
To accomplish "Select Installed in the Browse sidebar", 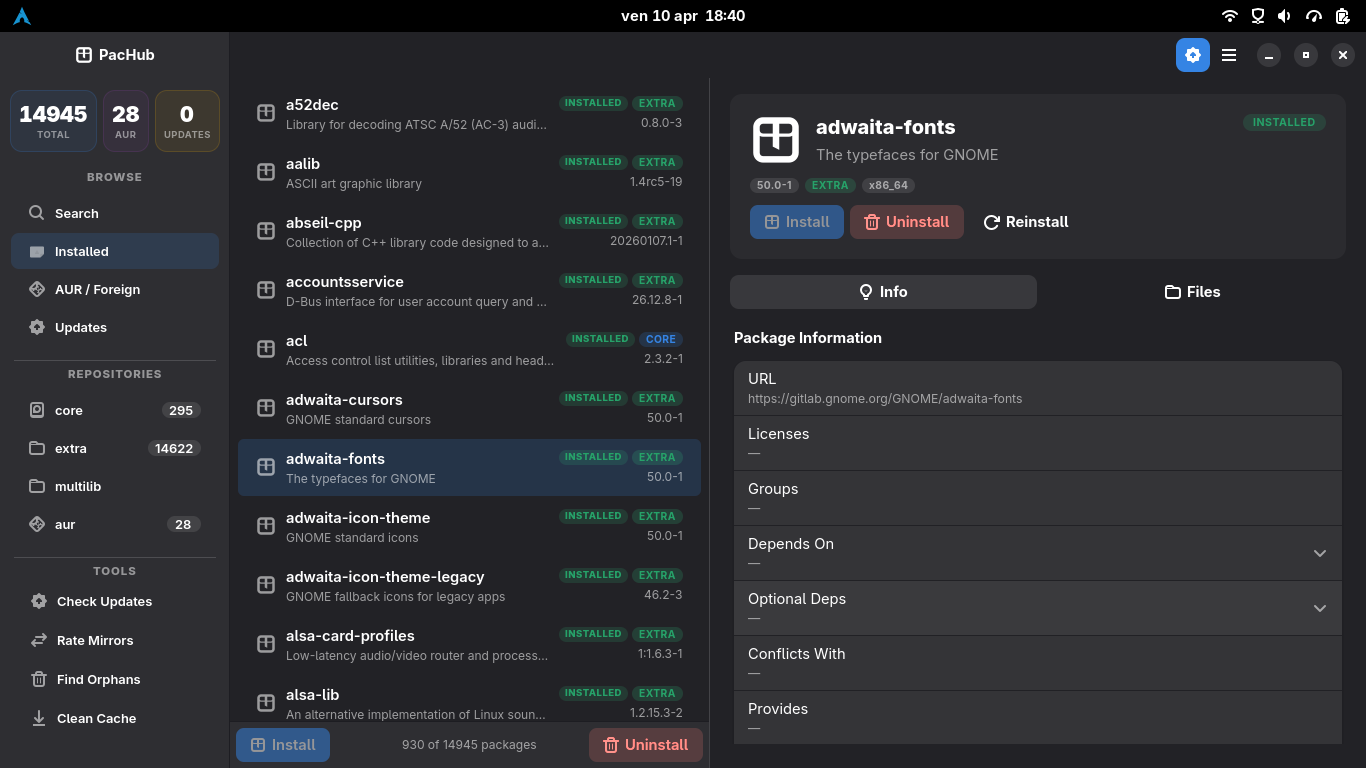I will coord(115,251).
